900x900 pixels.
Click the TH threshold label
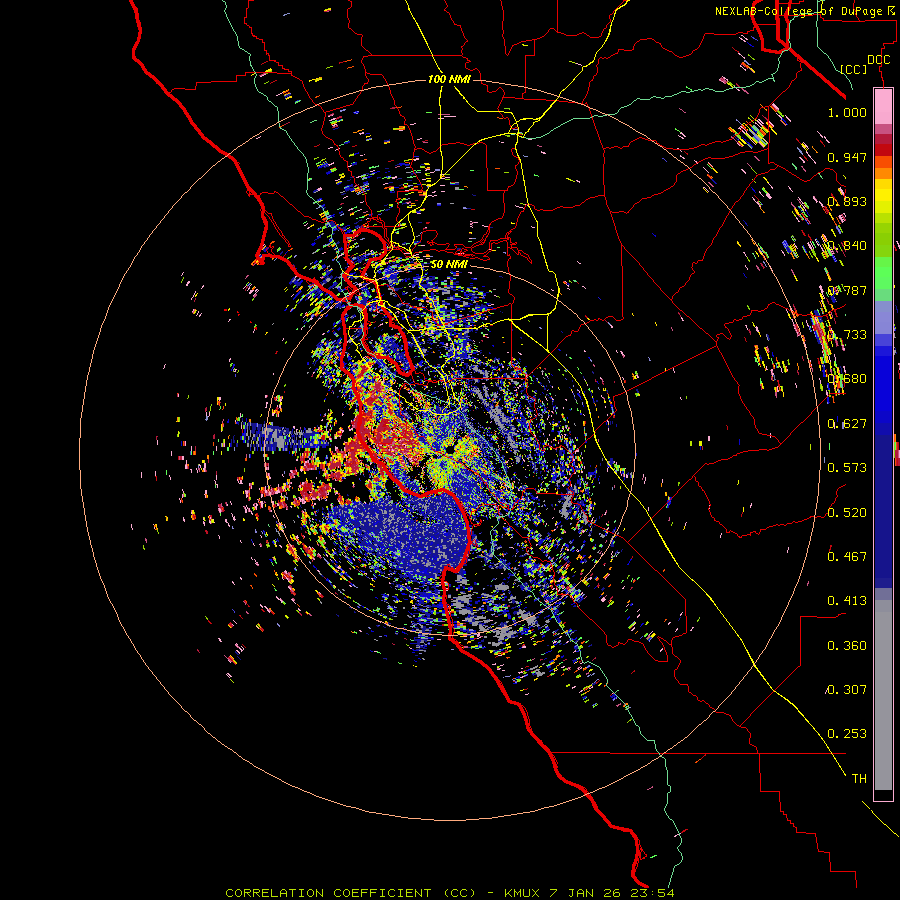tap(859, 779)
